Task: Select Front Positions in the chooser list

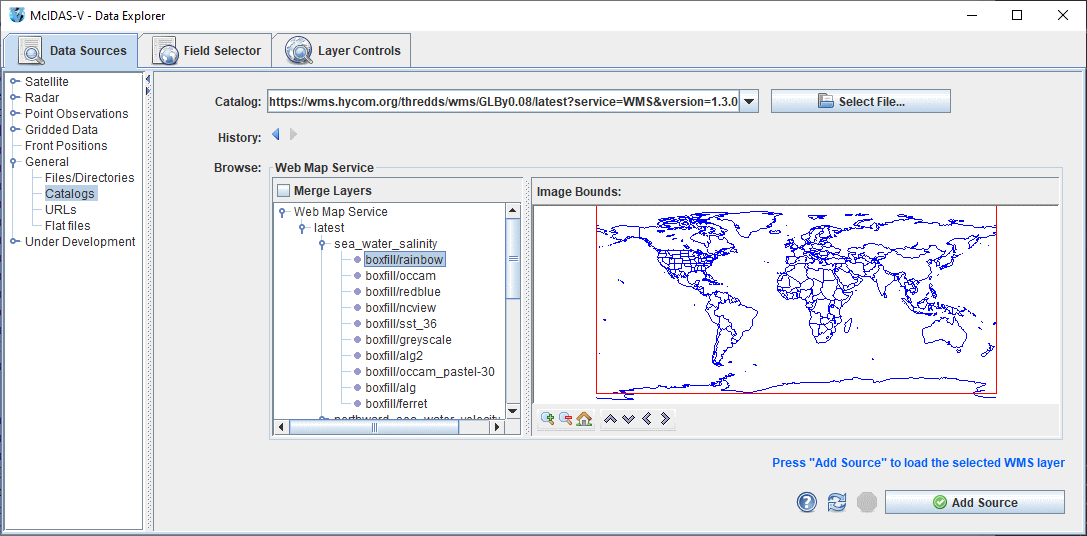Action: (66, 146)
